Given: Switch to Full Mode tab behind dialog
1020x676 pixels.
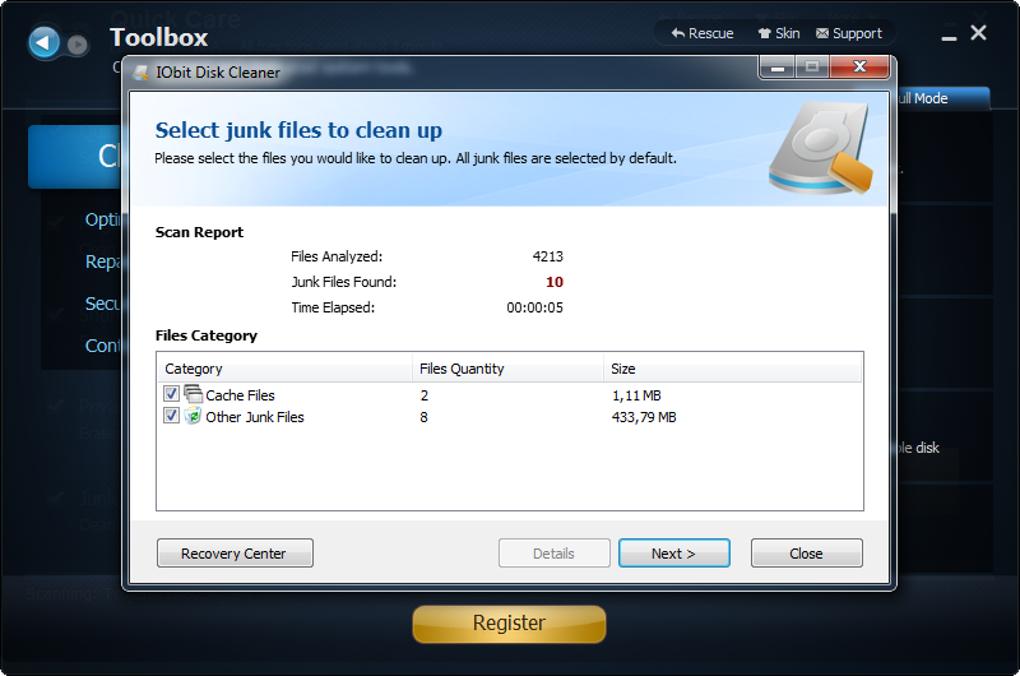Looking at the screenshot, I should pyautogui.click(x=942, y=98).
